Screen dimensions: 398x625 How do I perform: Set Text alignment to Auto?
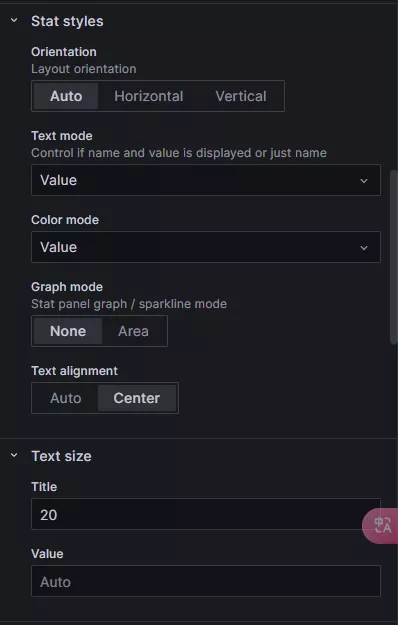pos(66,398)
